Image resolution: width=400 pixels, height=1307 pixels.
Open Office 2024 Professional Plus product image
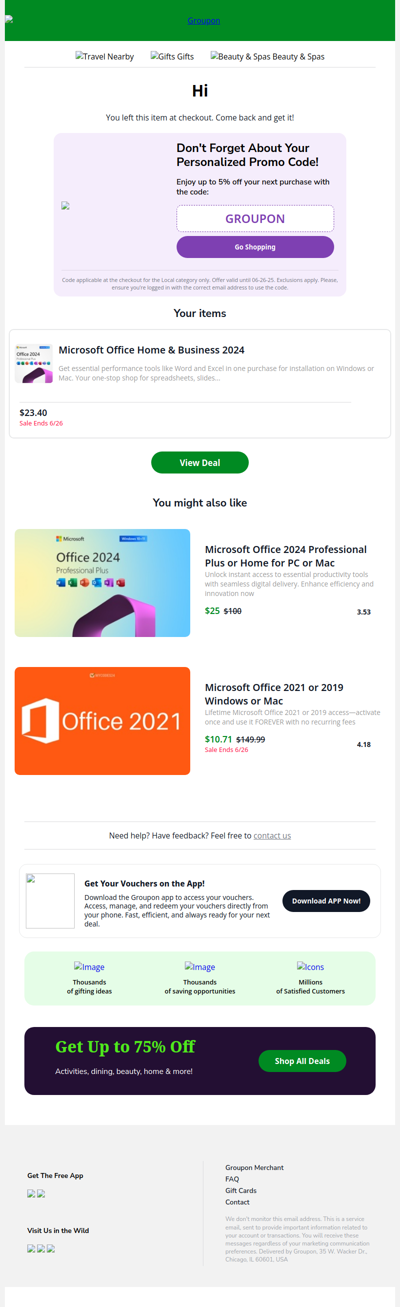(102, 583)
